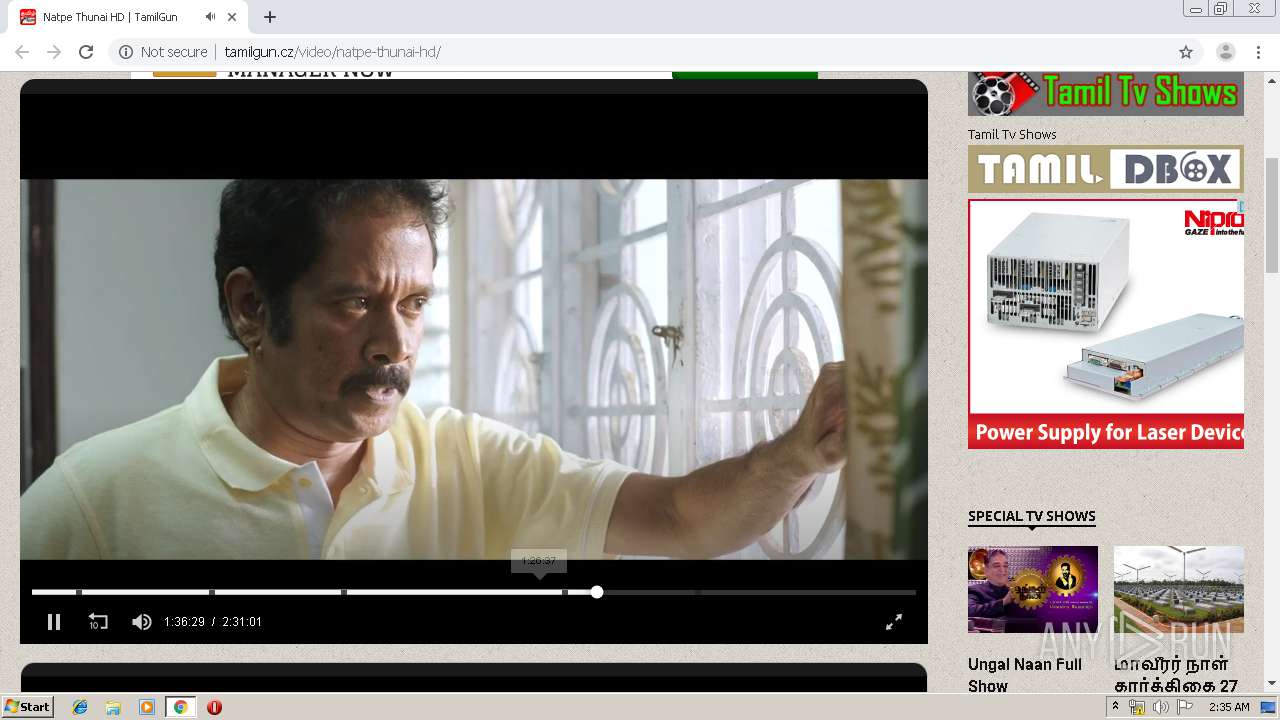
Task: Open Ungal Naan Full Show thumbnail
Action: coord(1033,589)
